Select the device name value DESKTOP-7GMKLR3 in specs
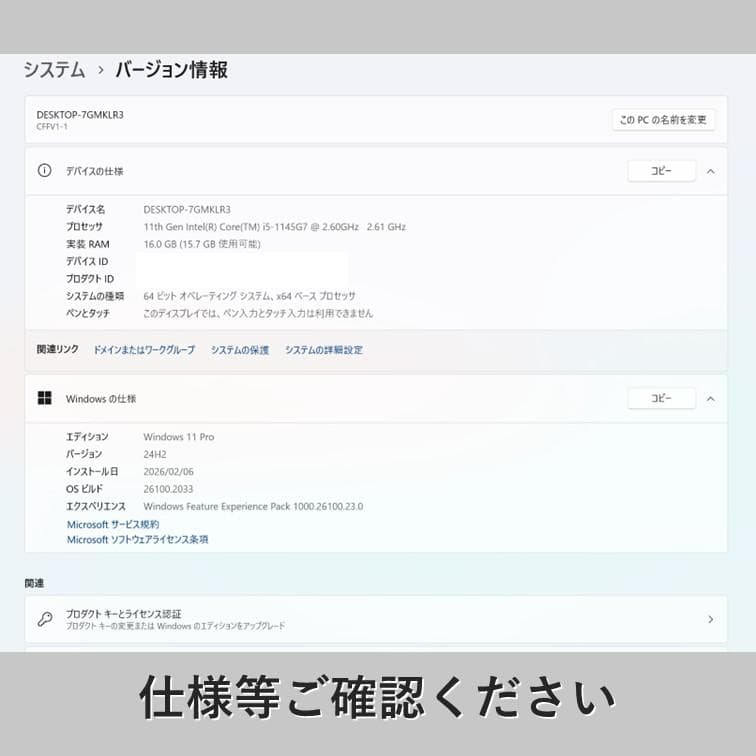The height and width of the screenshot is (756, 756). click(187, 210)
